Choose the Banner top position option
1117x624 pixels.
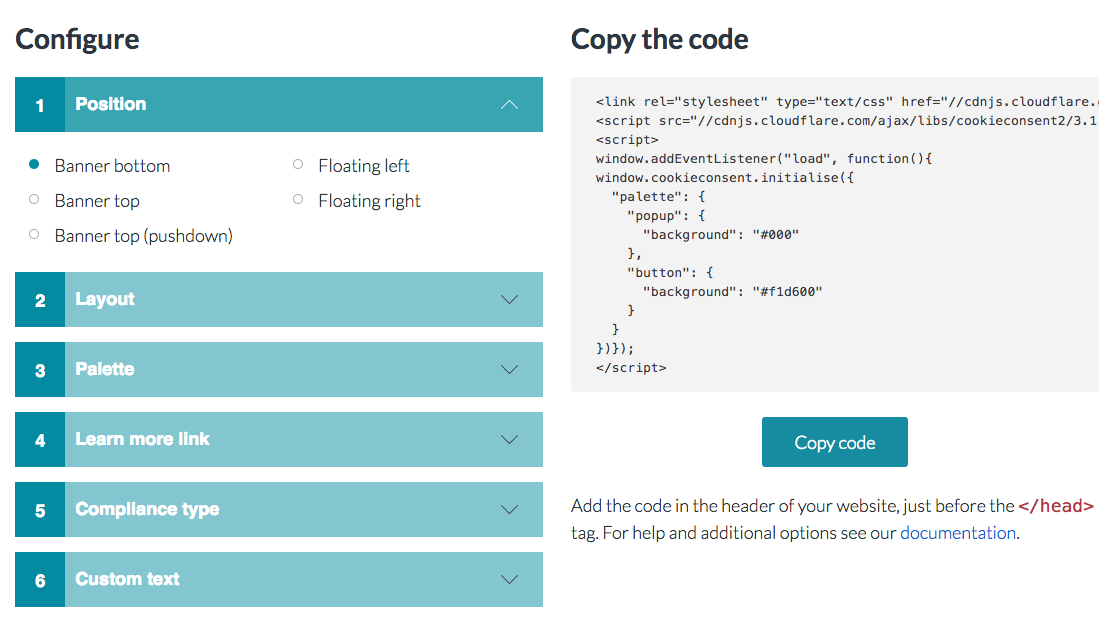(33, 199)
